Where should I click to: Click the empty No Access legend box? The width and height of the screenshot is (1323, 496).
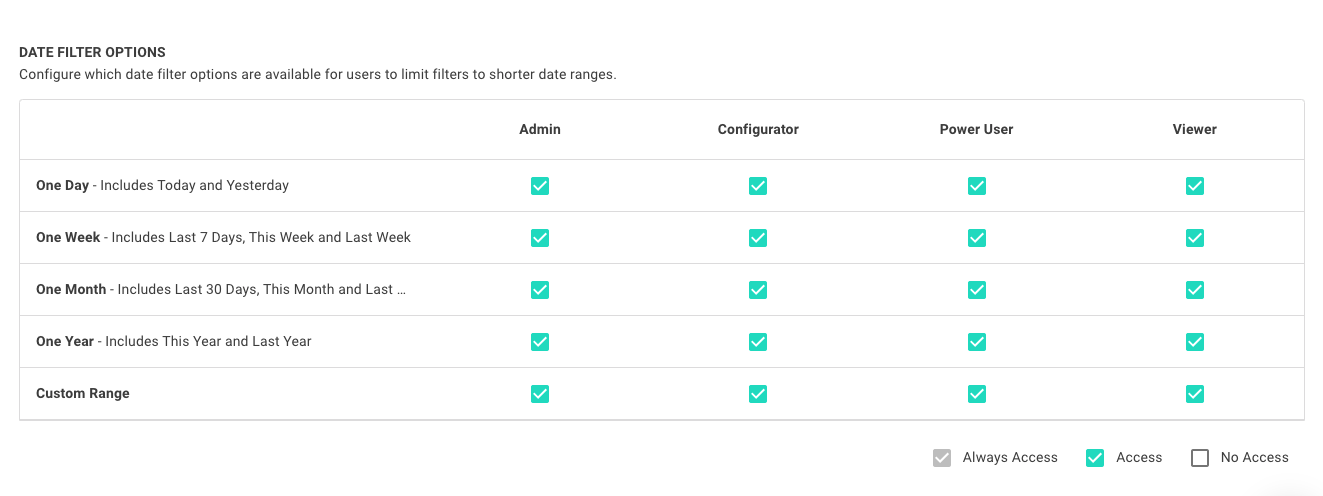(1200, 458)
